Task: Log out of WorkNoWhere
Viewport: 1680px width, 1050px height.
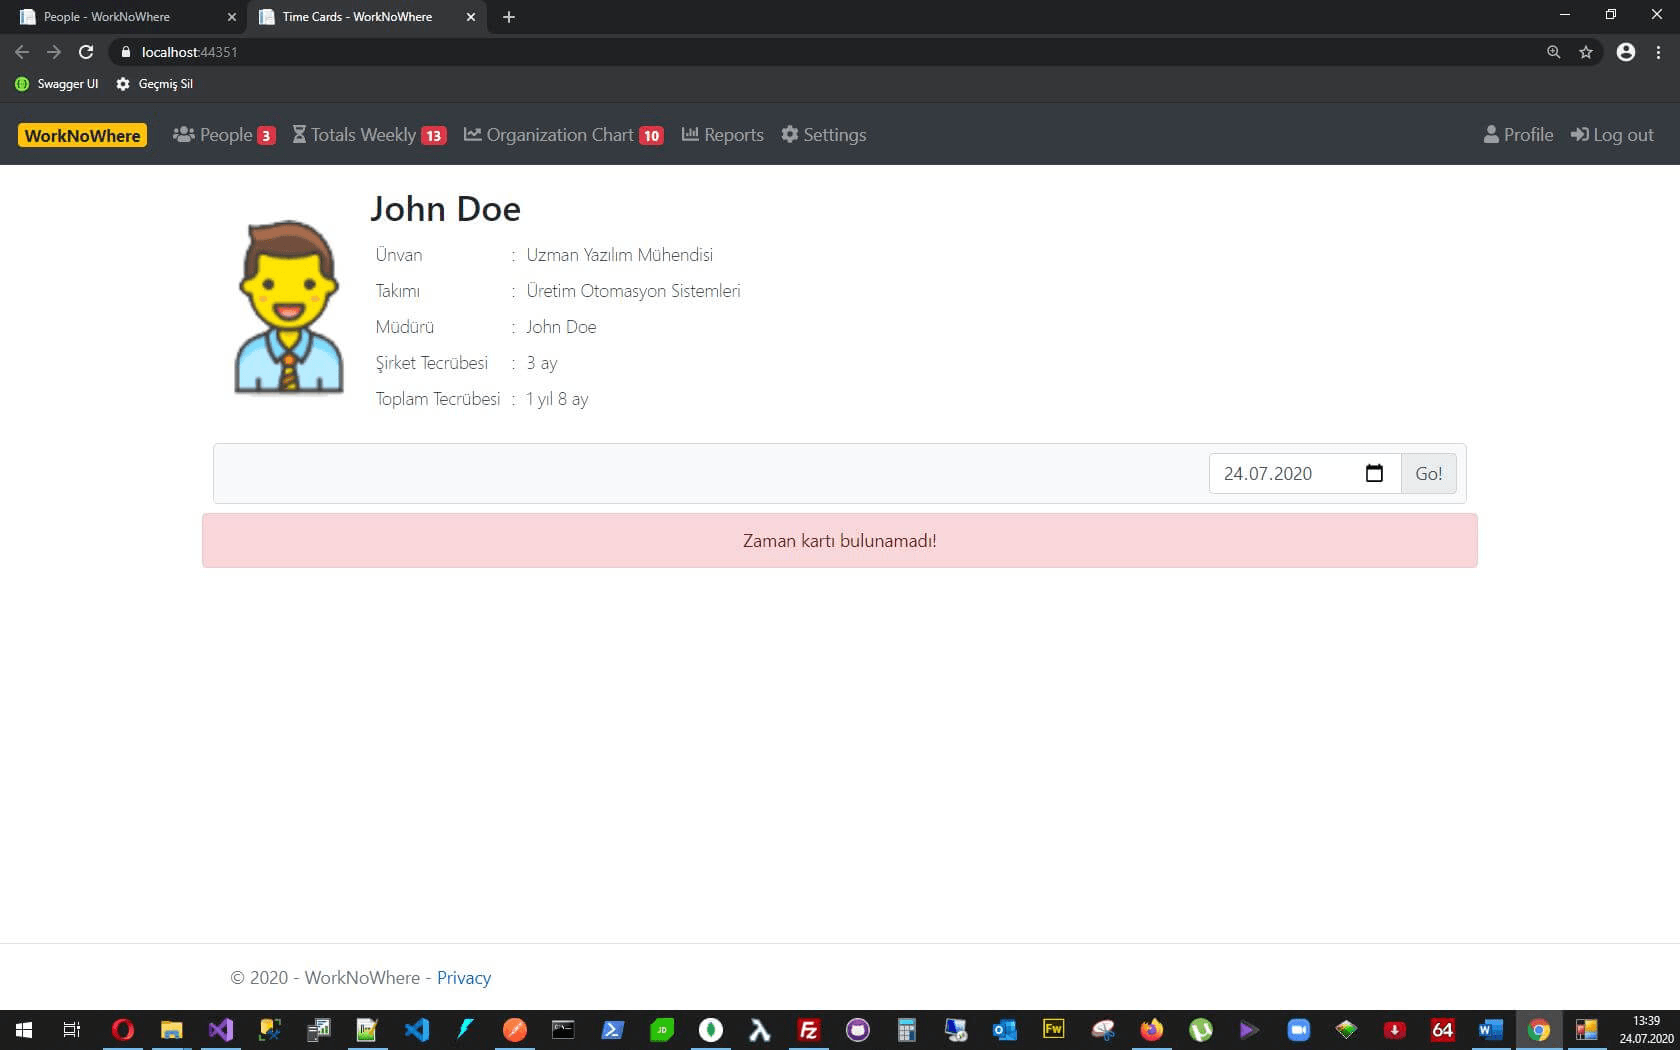Action: coord(1612,135)
